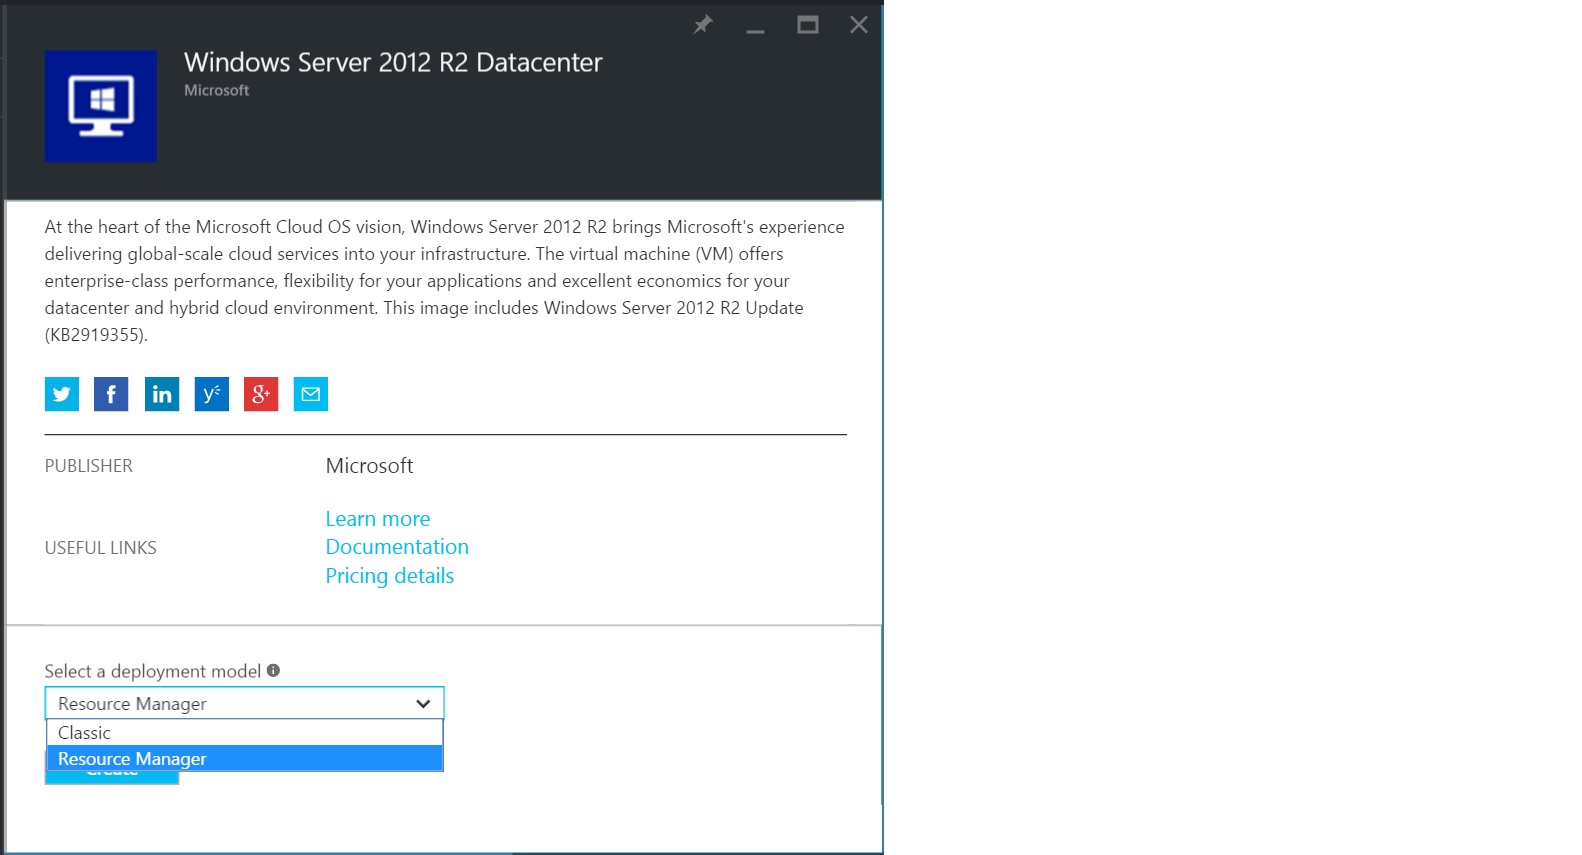Close the Windows Server blade
The image size is (1582, 855).
tap(859, 25)
